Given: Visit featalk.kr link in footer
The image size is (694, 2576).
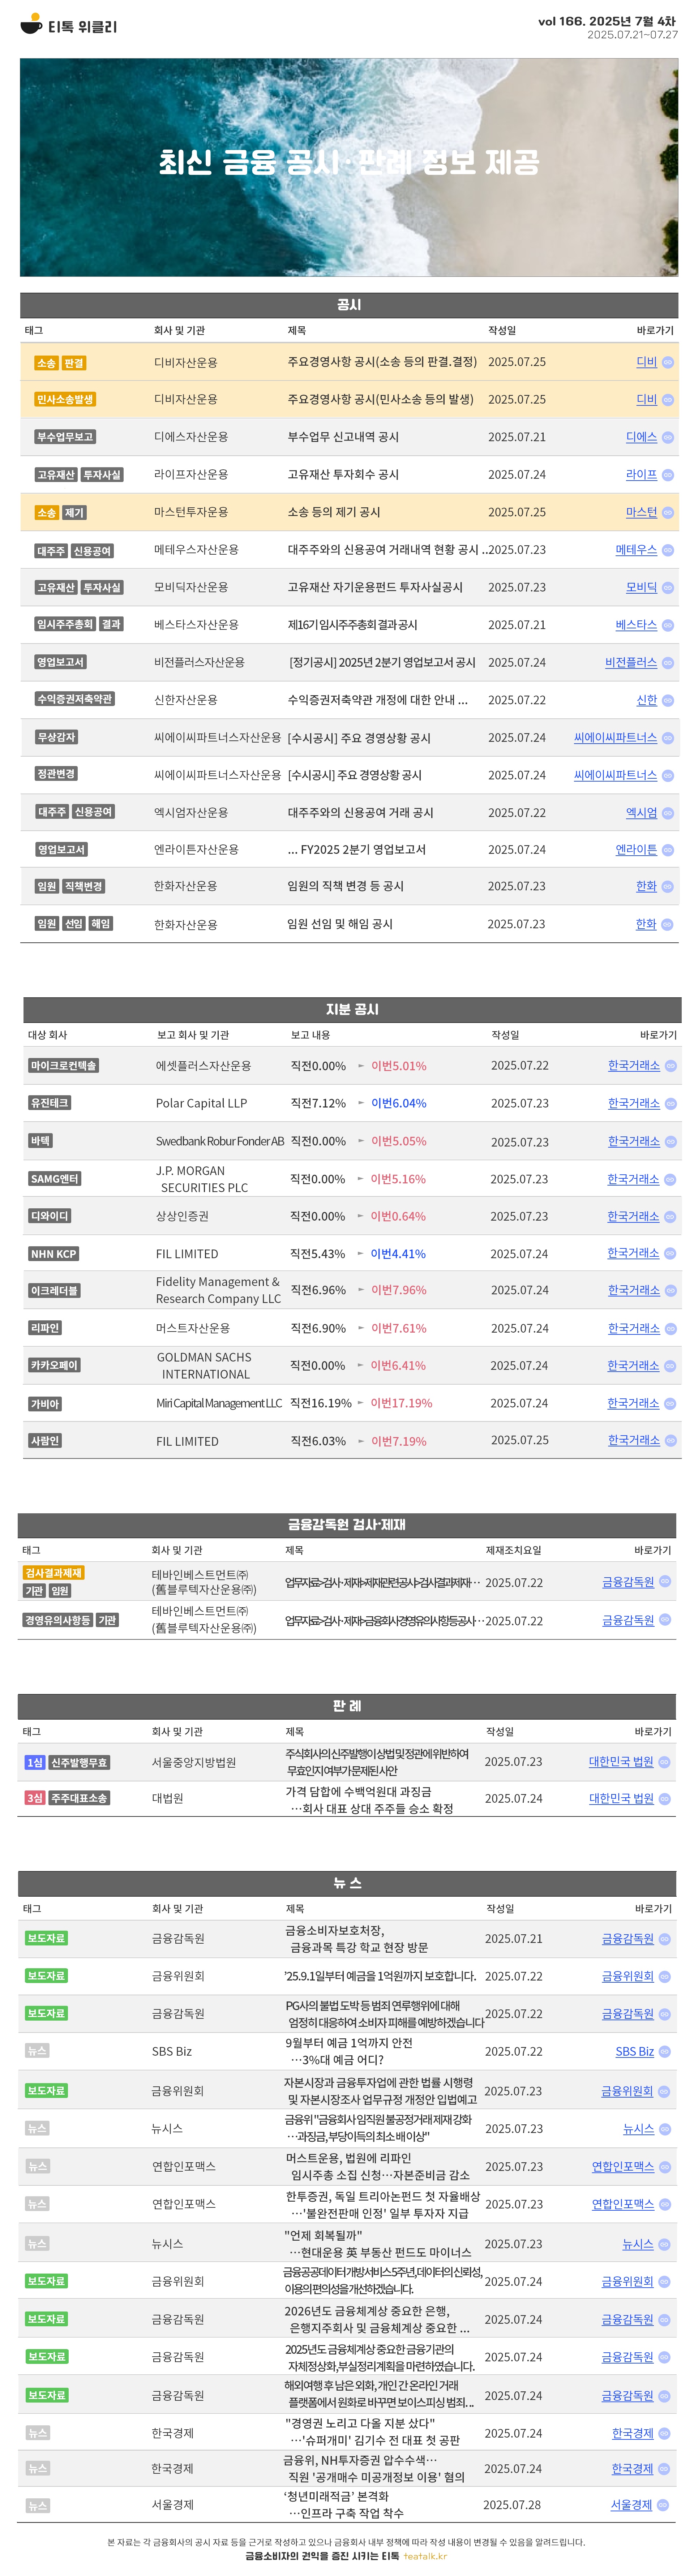Looking at the screenshot, I should 425,2556.
